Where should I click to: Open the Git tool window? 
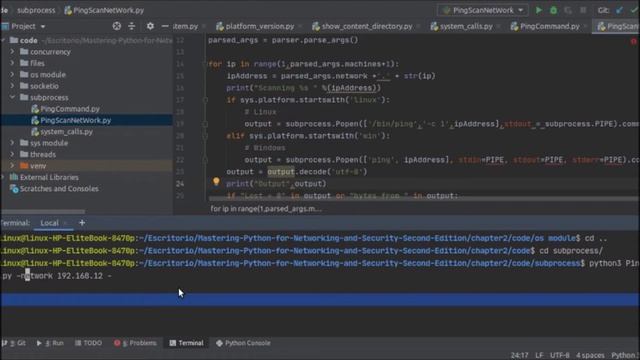[x=14, y=343]
